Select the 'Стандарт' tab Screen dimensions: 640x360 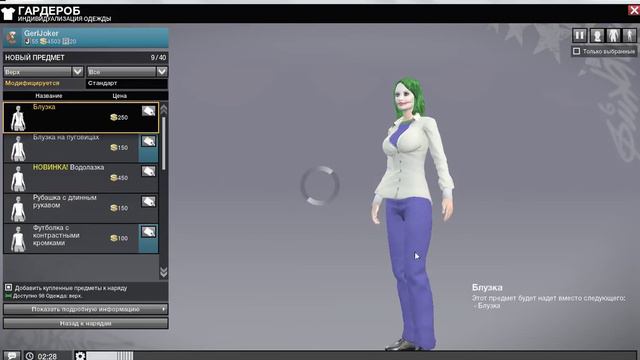[x=127, y=83]
